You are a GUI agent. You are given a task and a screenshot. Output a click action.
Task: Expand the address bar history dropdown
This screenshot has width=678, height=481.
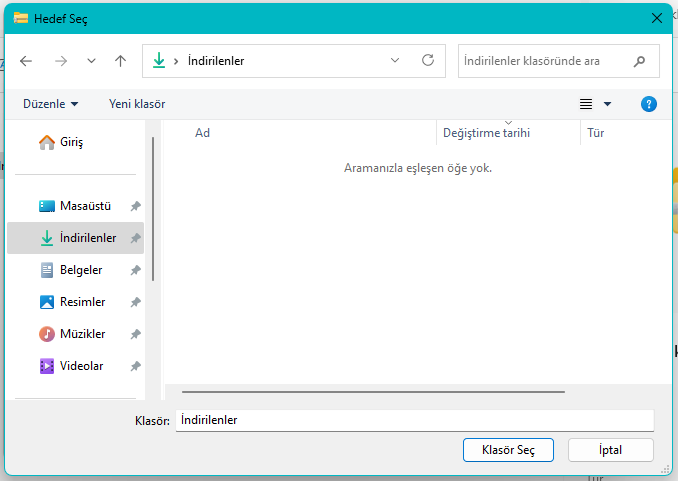[x=395, y=61]
